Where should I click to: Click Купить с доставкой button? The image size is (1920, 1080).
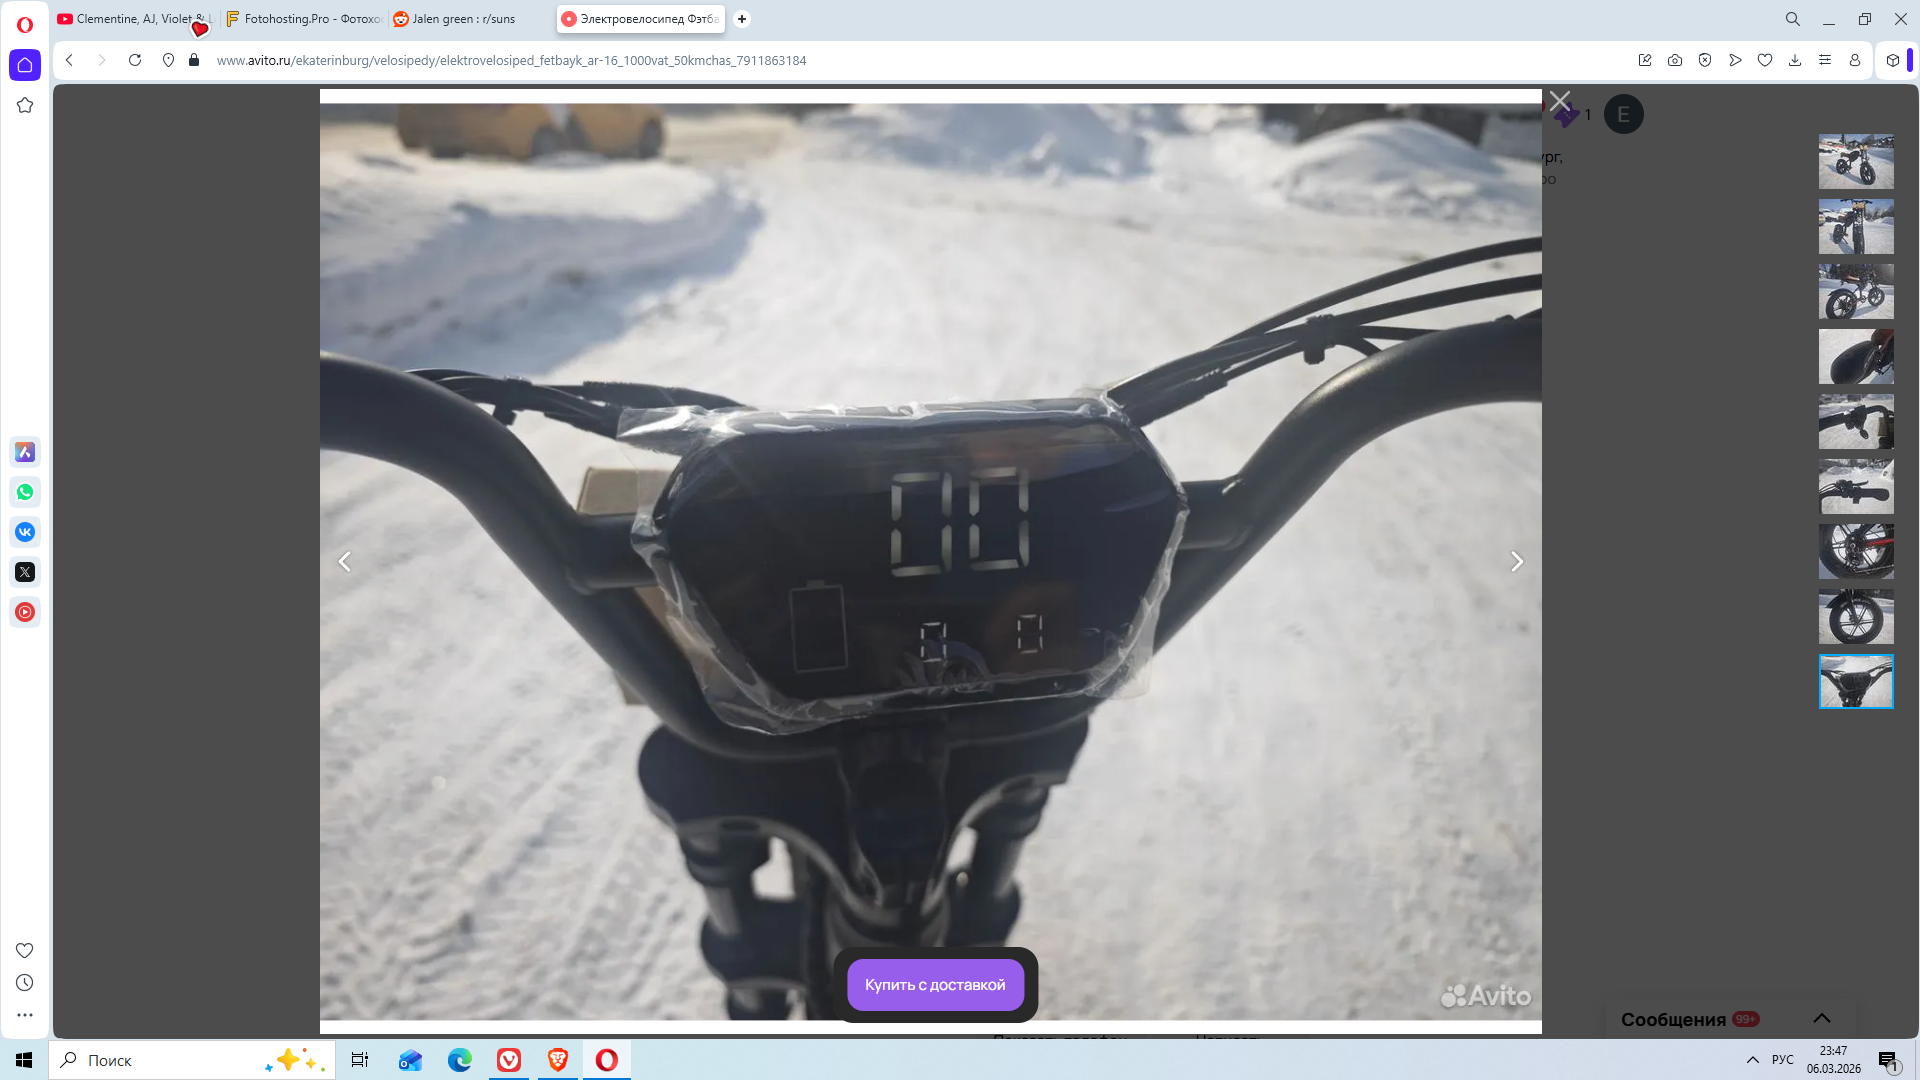tap(935, 985)
